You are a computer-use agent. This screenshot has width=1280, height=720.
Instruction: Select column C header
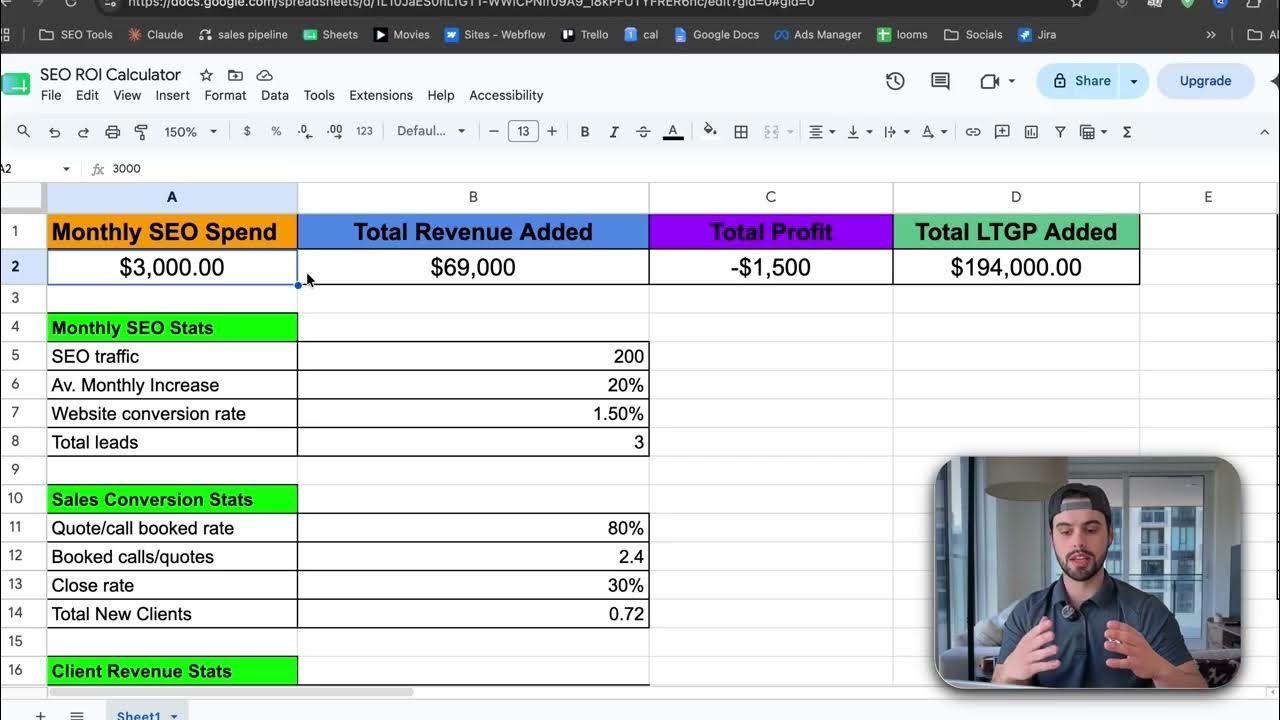tap(771, 197)
